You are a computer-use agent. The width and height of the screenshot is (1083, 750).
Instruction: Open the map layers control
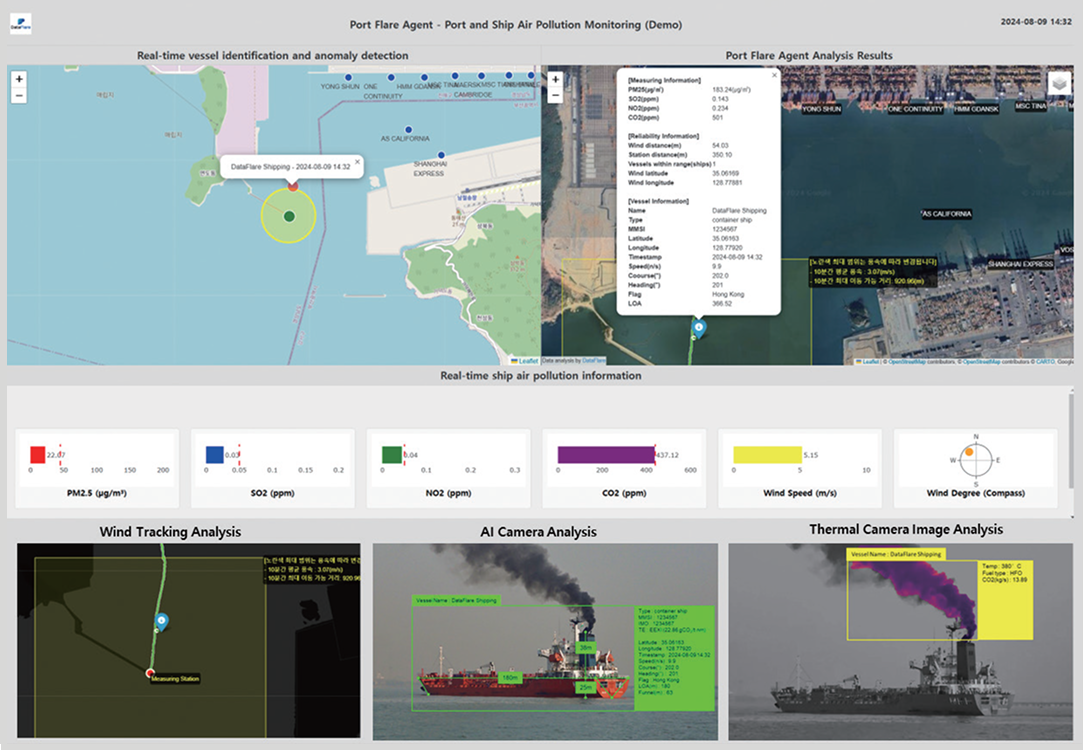[x=1058, y=84]
